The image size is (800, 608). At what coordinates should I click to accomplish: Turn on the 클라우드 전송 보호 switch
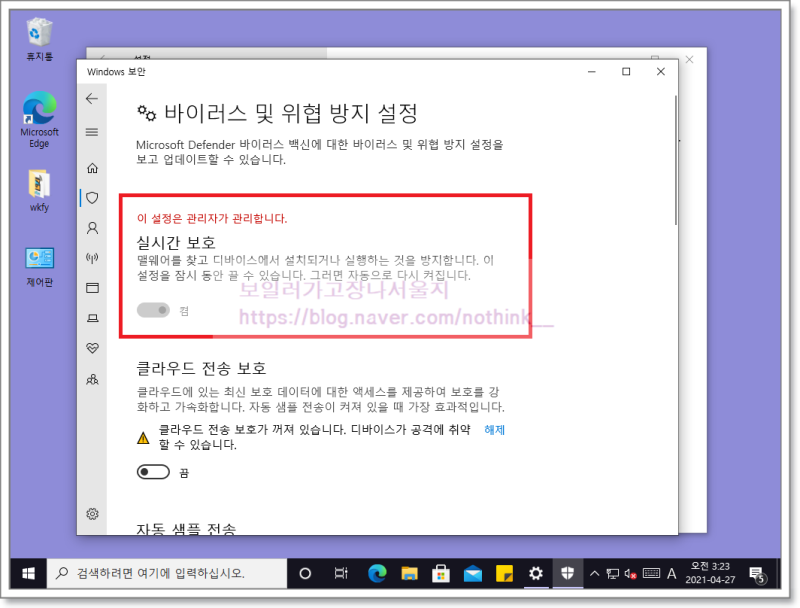tap(153, 472)
